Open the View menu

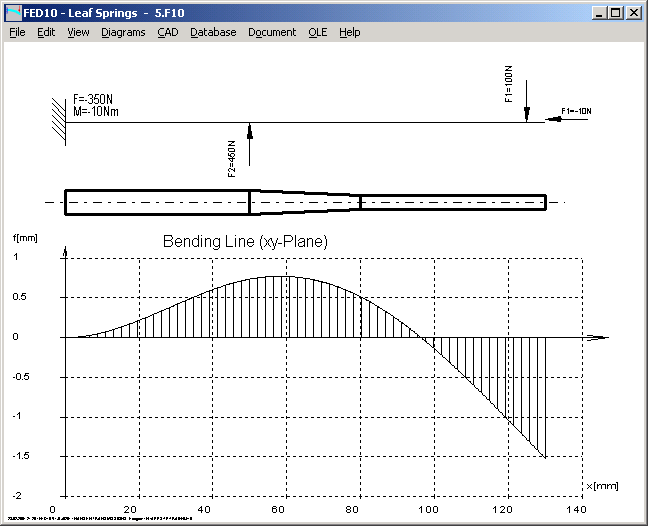point(78,32)
